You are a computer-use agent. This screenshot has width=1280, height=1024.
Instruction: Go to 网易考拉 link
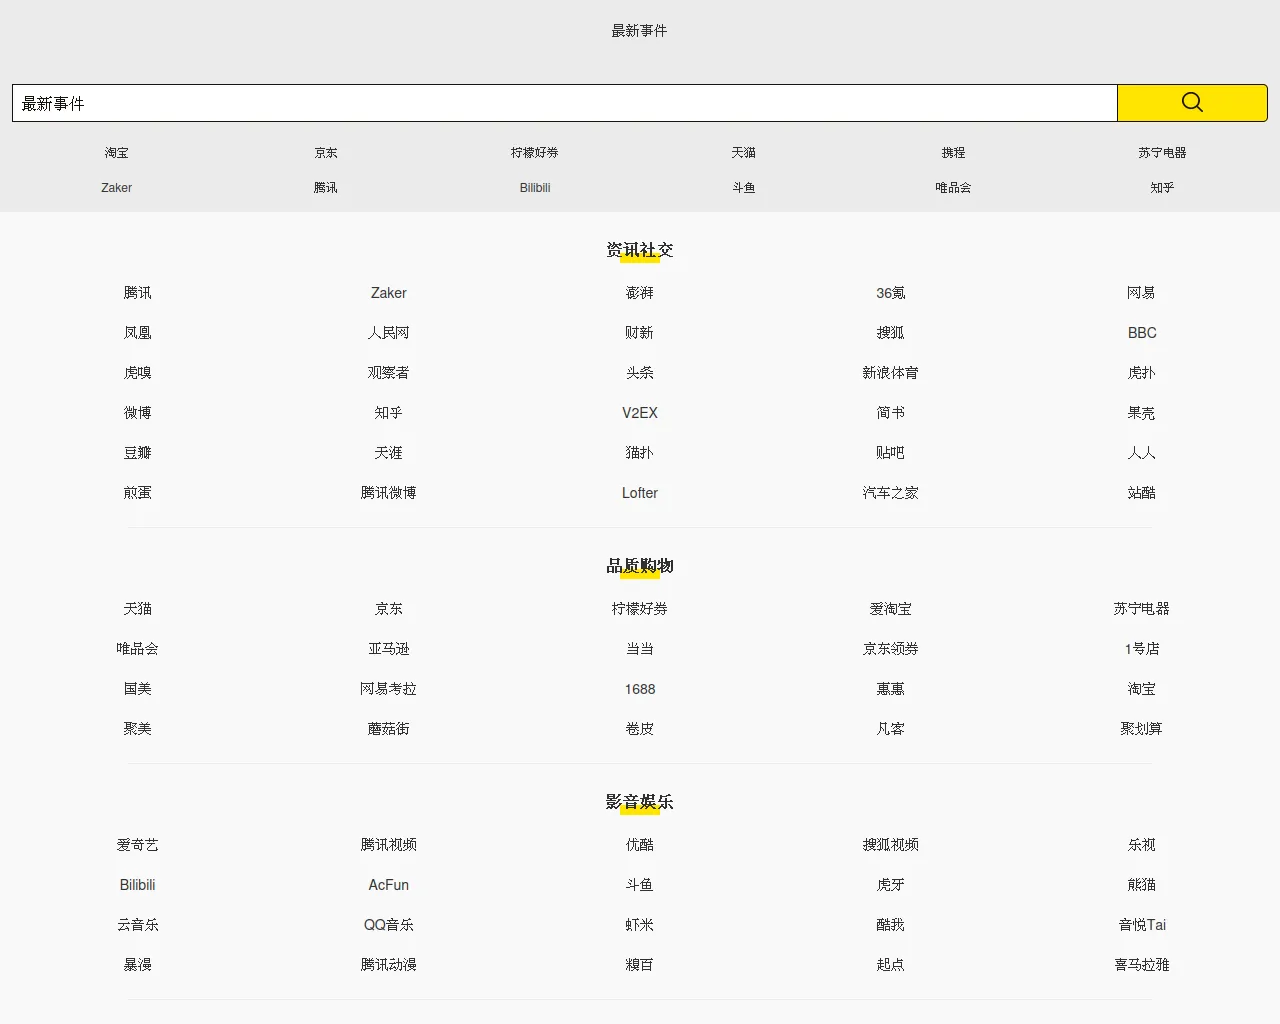coord(389,689)
